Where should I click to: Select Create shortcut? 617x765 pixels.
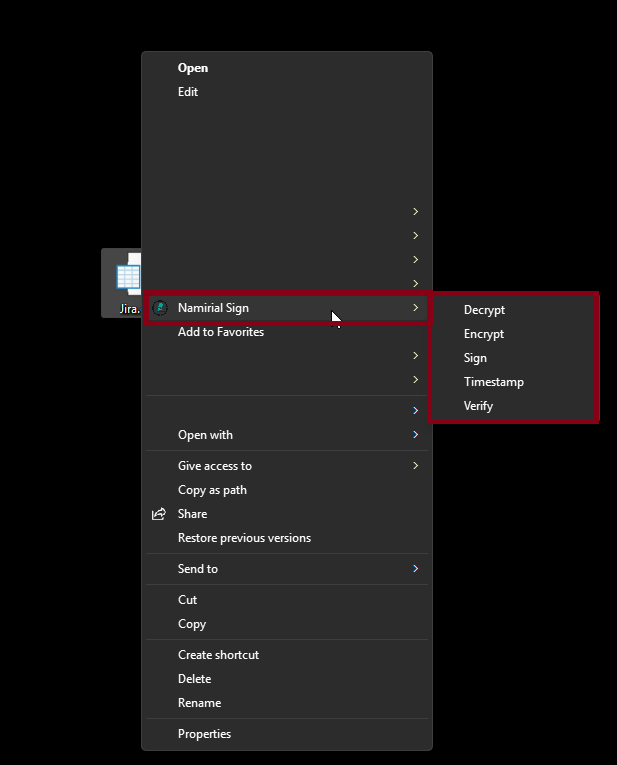coord(218,655)
